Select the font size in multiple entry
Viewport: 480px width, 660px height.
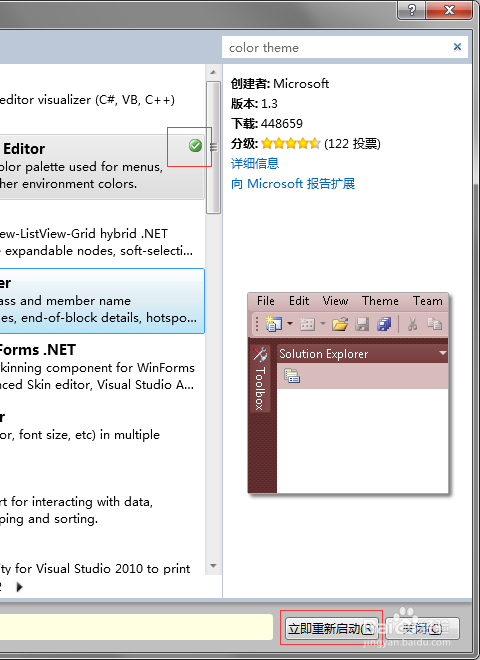(x=102, y=434)
